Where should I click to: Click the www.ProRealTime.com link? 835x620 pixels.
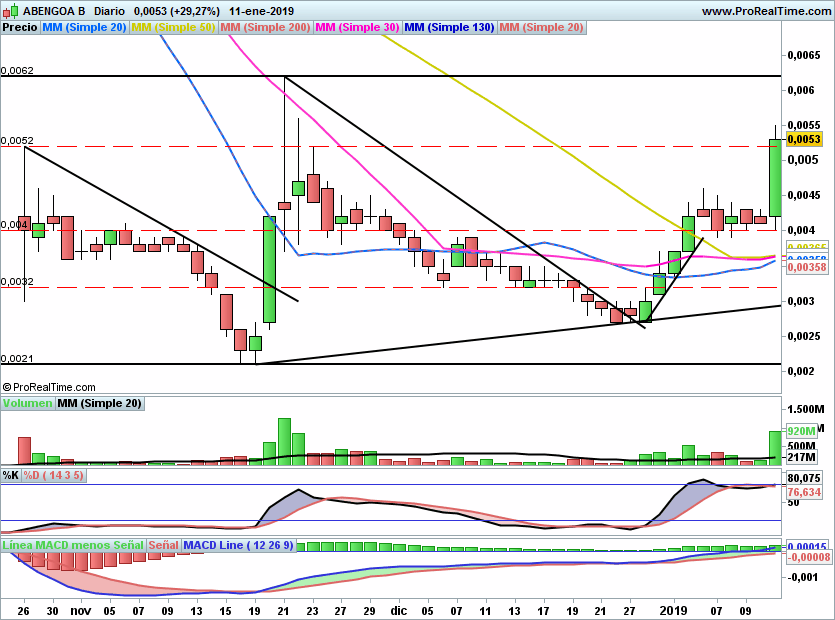point(766,11)
